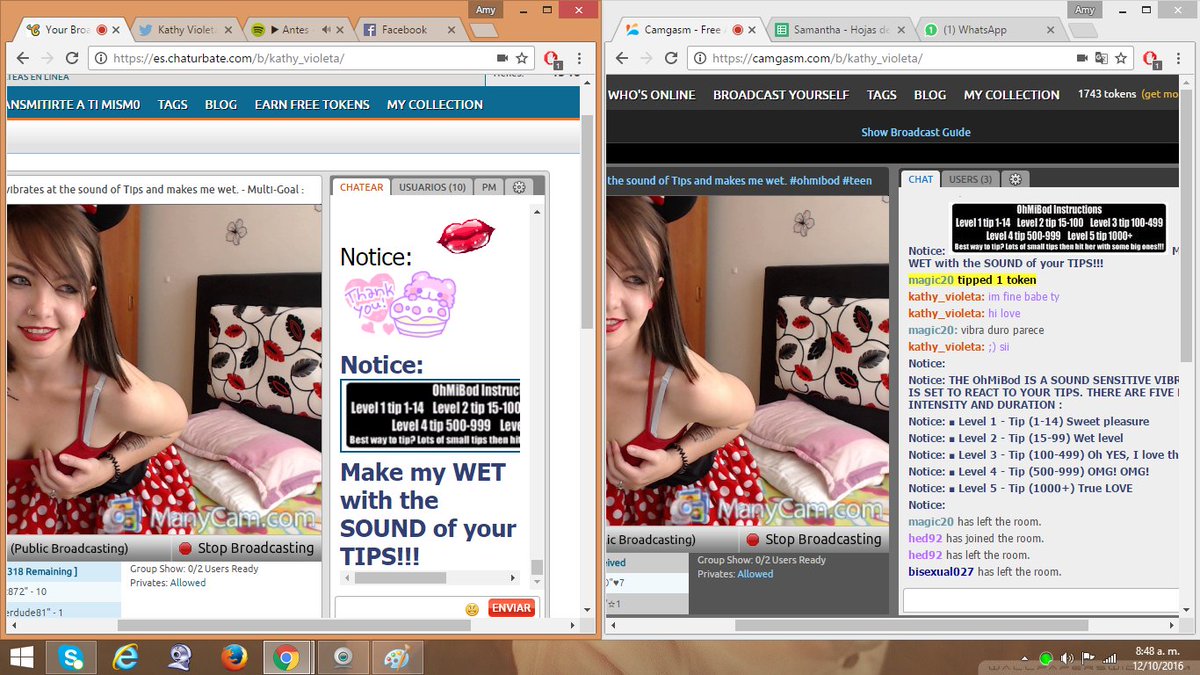
Task: Click the Allowed privates link in left window
Action: coord(188,583)
